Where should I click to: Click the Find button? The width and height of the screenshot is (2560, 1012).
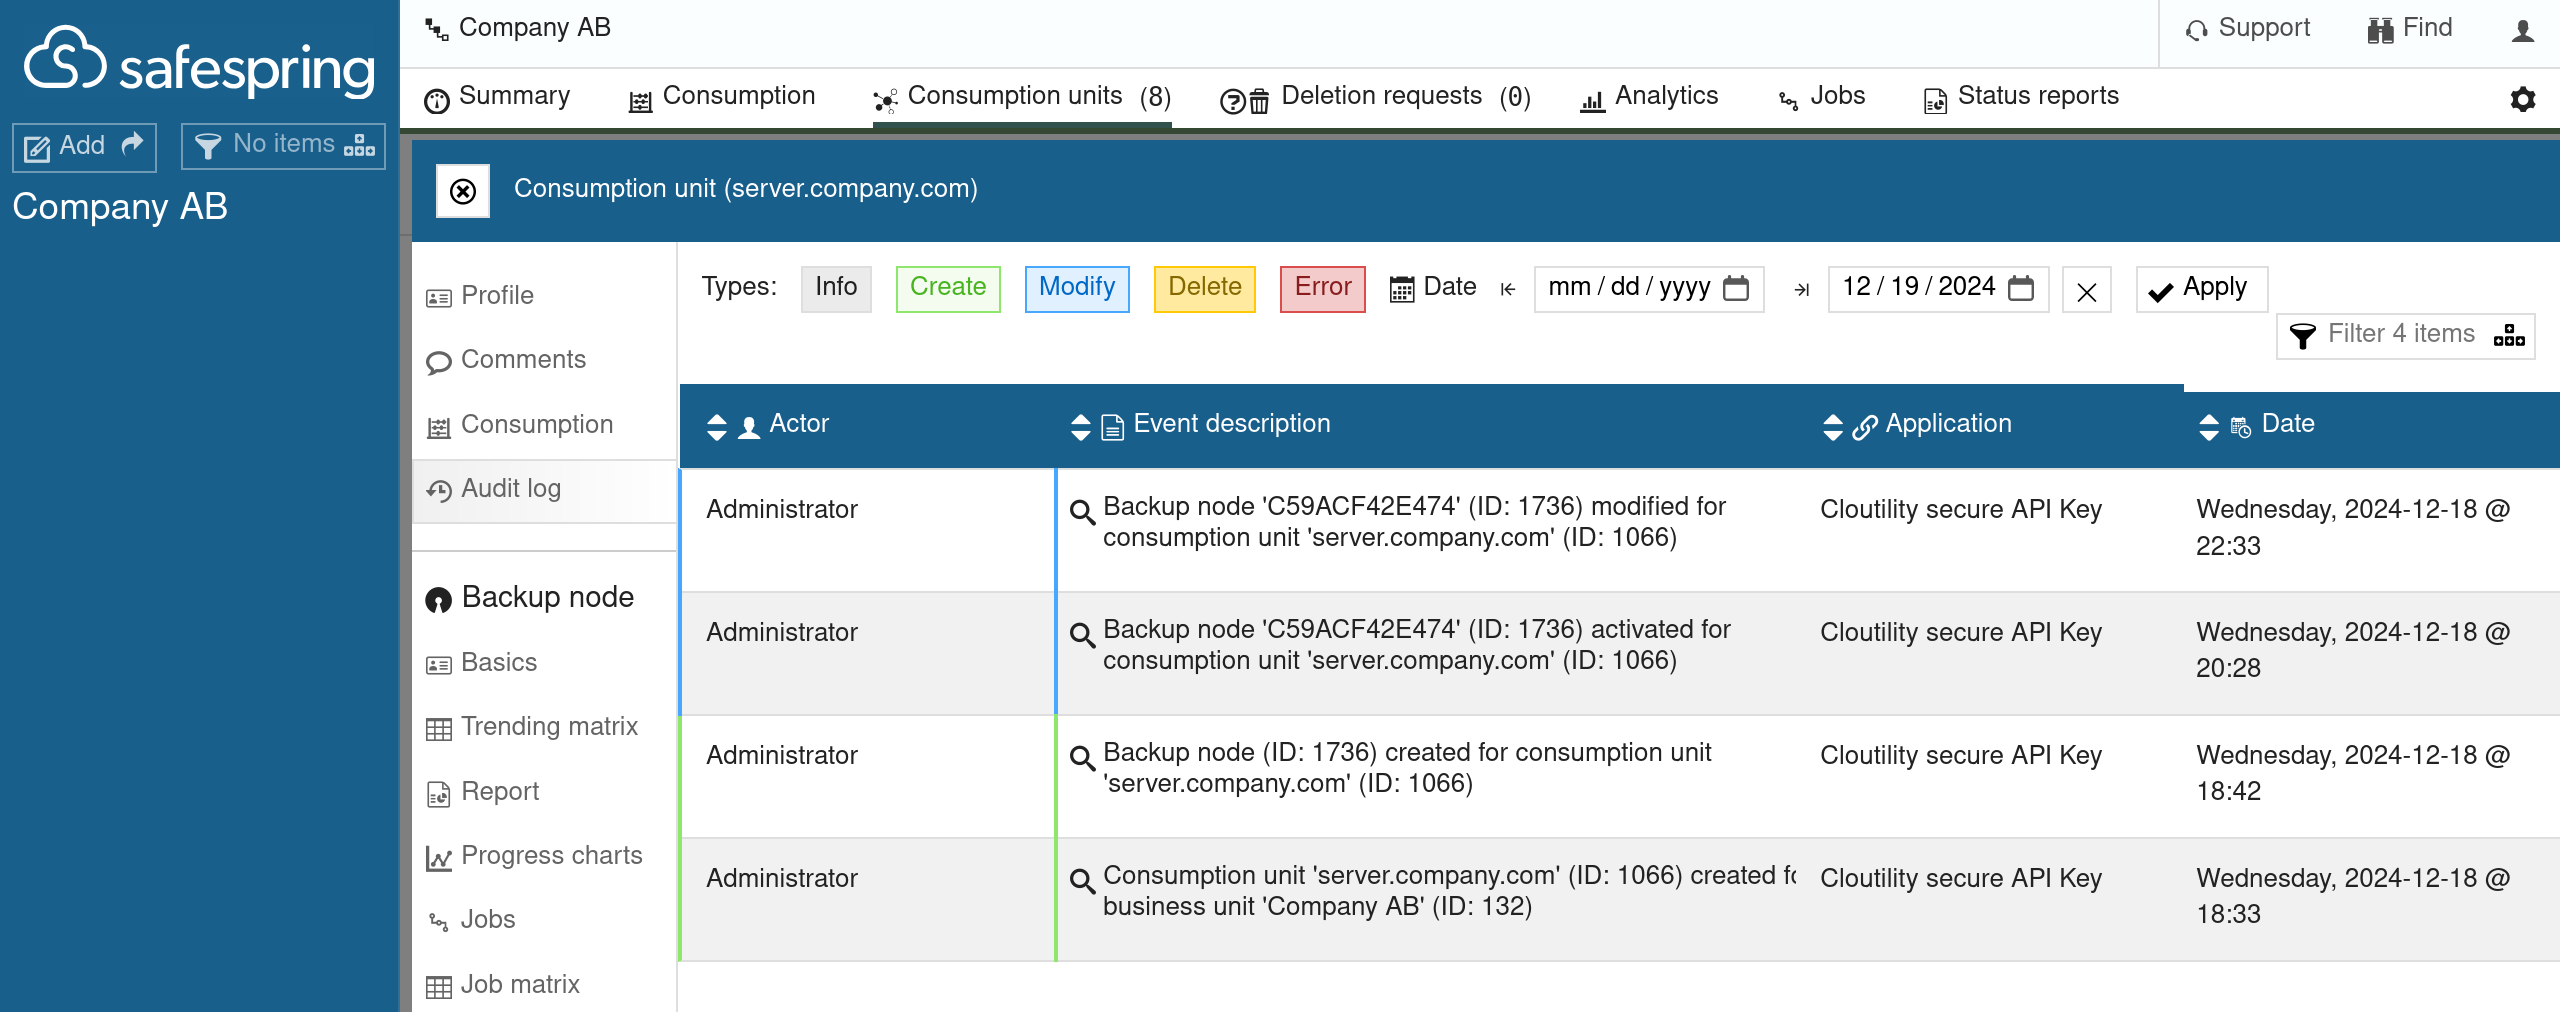pos(2410,29)
